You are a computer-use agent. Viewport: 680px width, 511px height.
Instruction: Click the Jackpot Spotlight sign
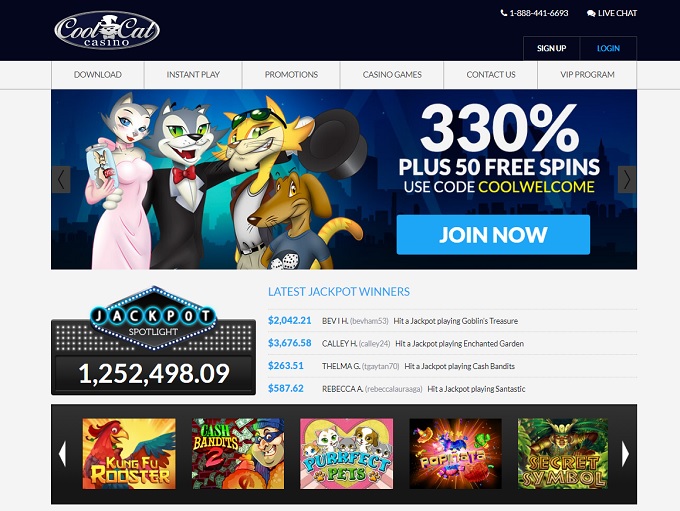tap(153, 318)
